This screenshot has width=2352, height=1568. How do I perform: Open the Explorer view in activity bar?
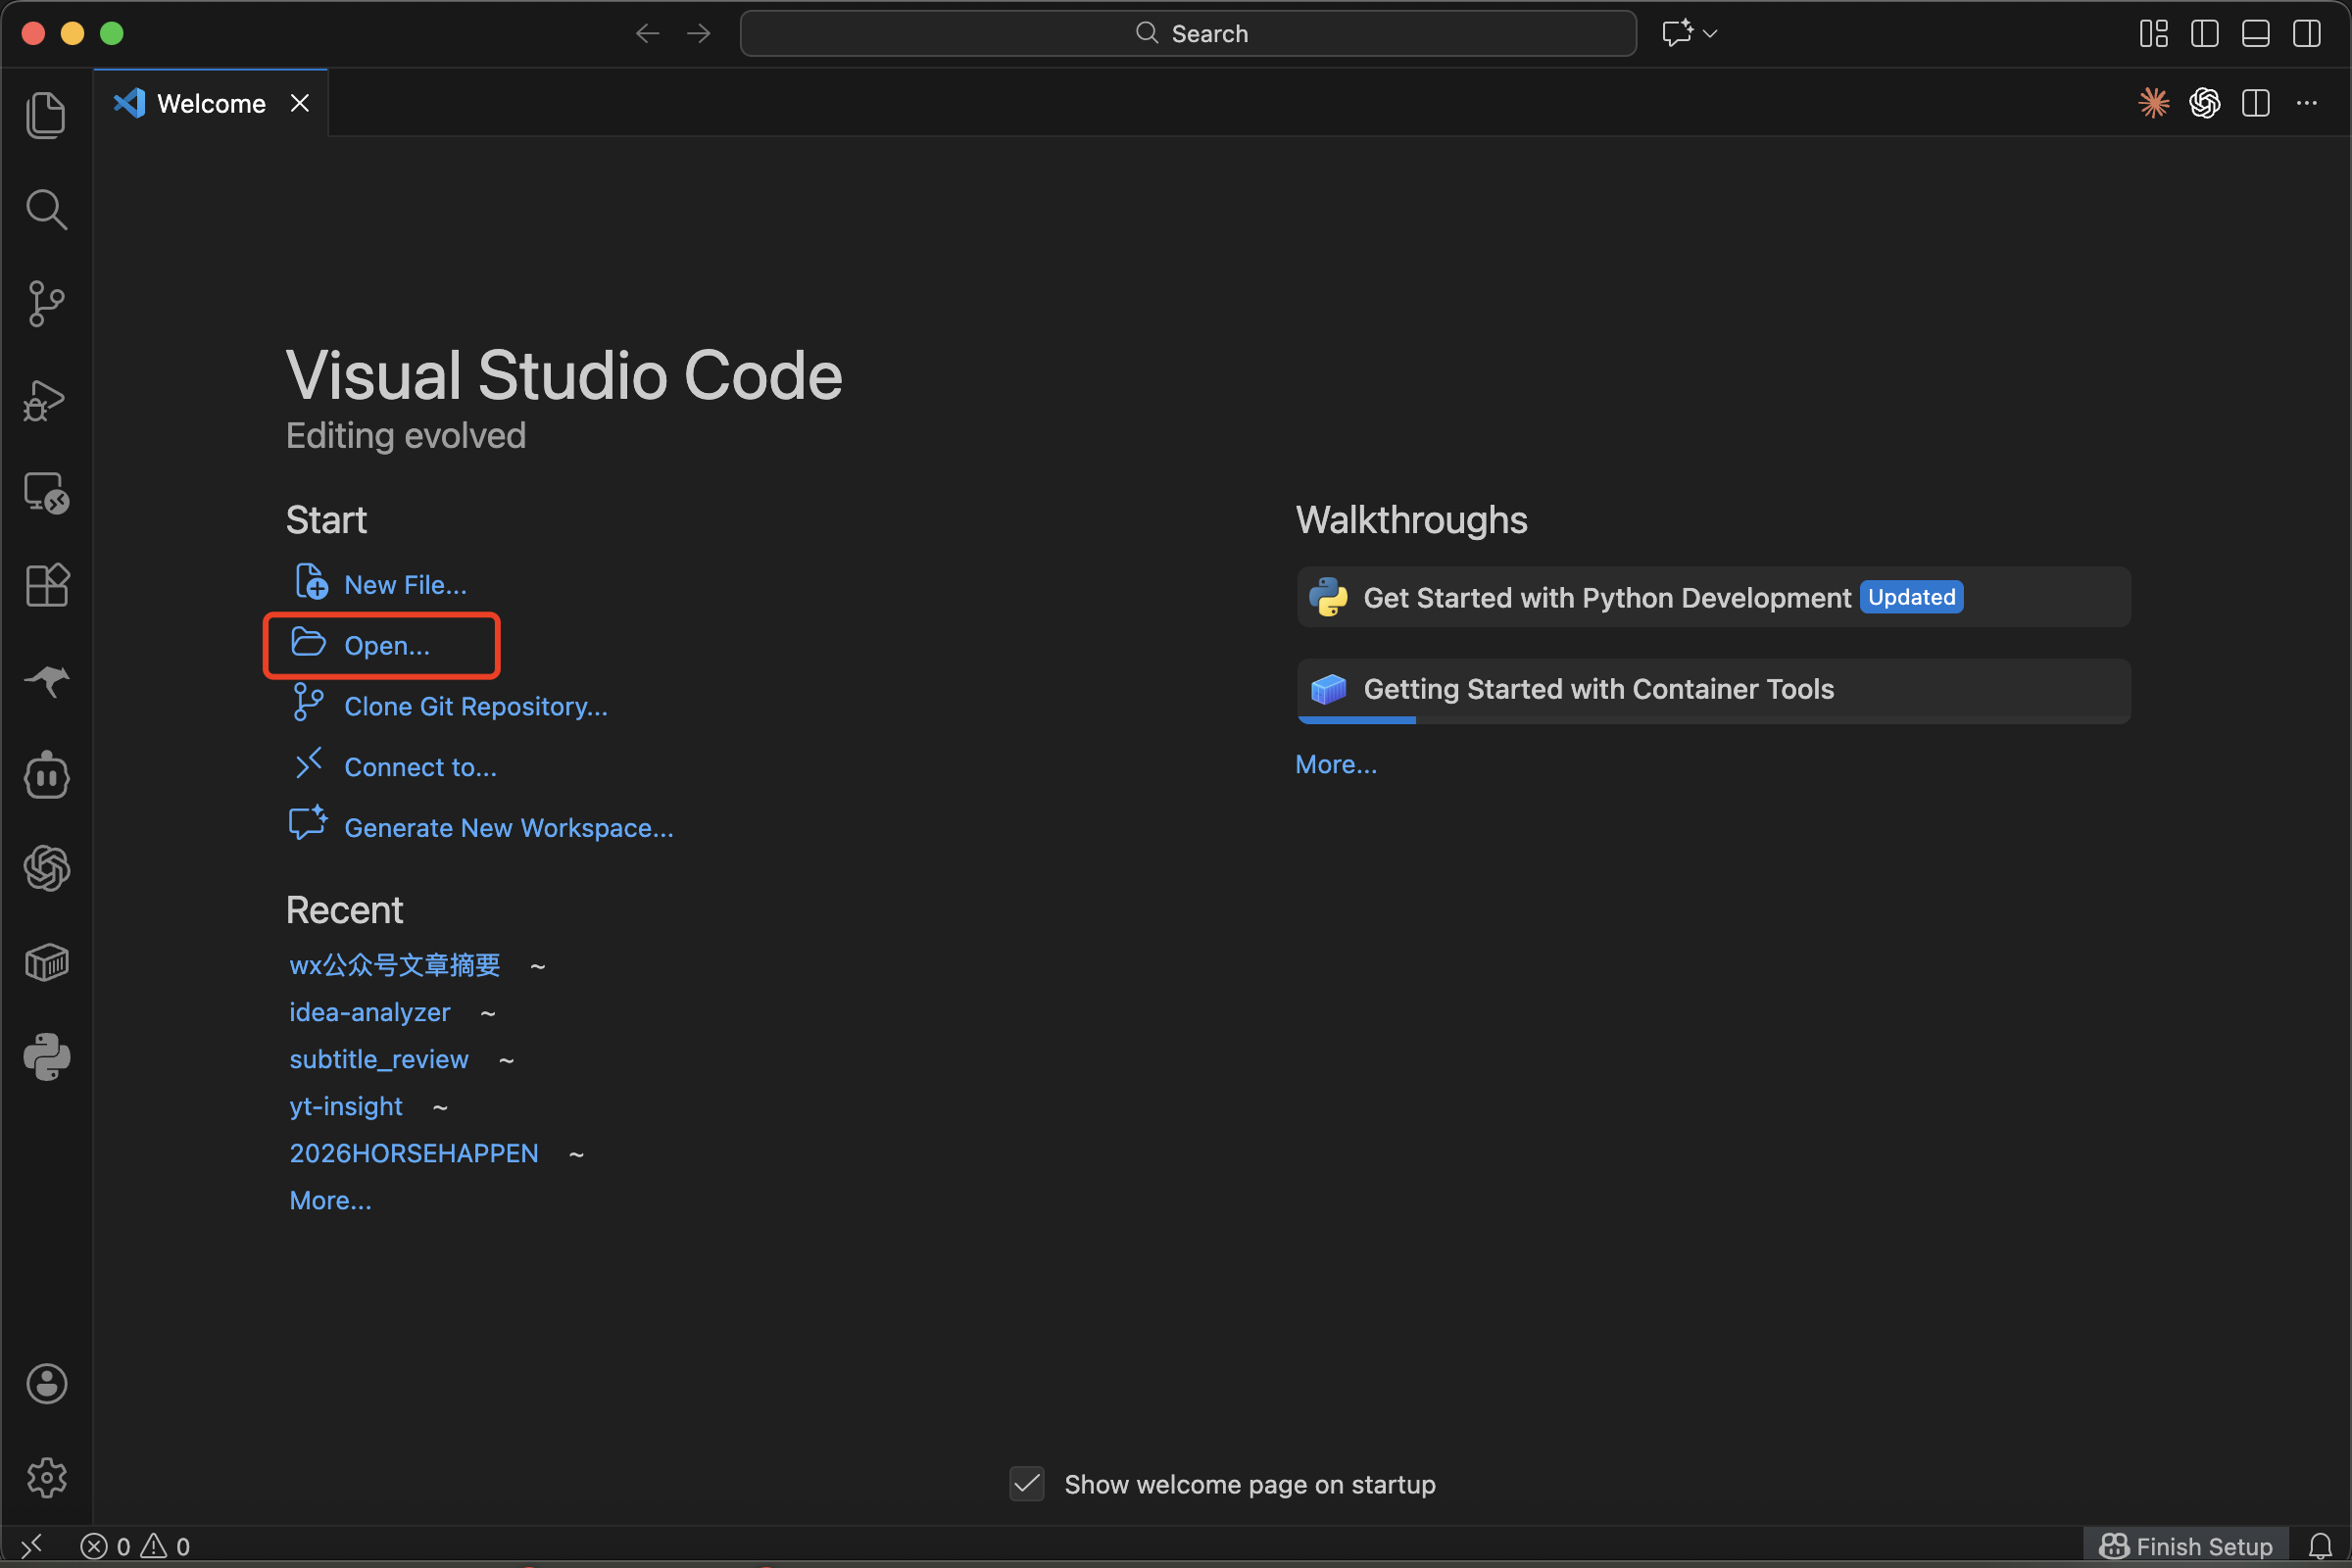tap(46, 115)
